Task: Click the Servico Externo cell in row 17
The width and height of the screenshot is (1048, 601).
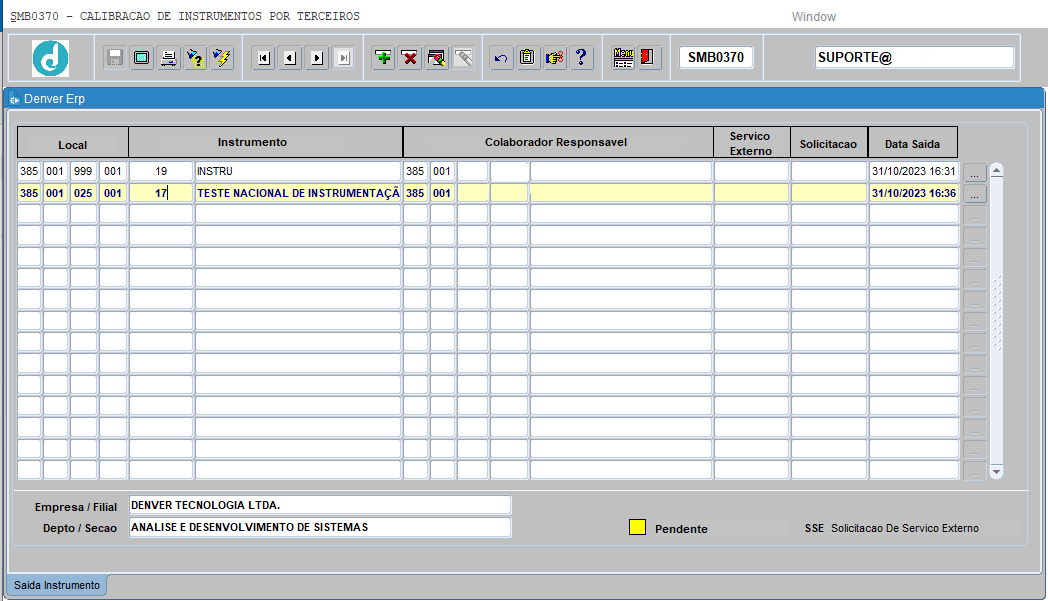Action: click(x=751, y=193)
